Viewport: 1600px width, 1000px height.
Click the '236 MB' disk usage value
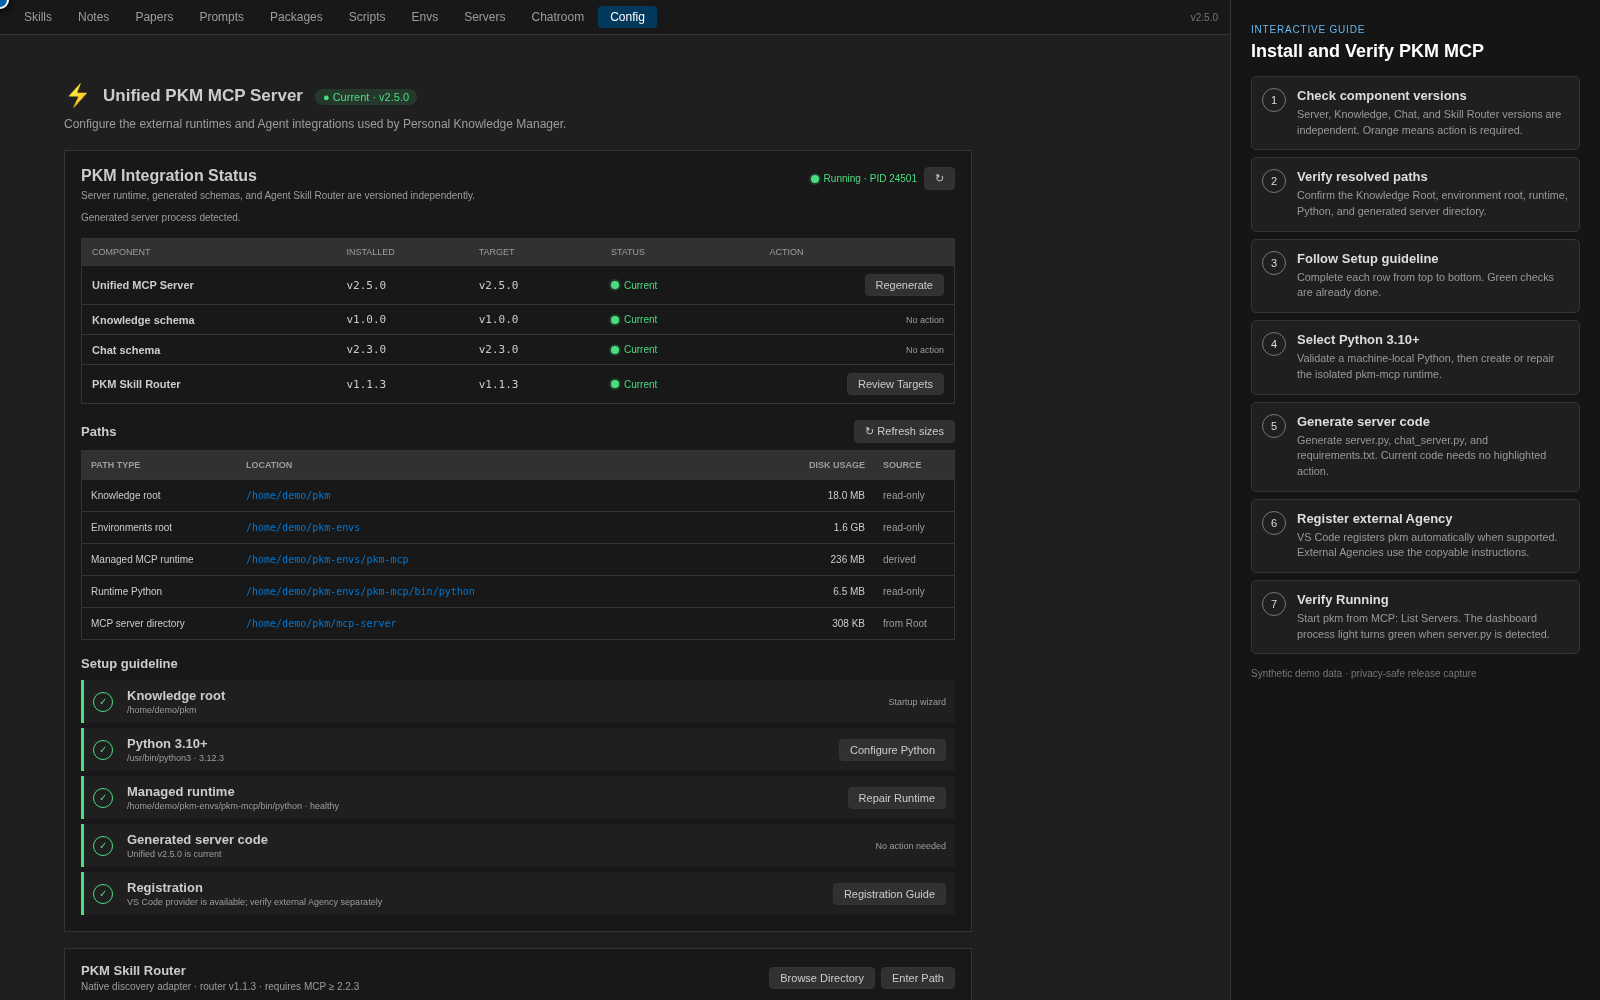(x=847, y=560)
